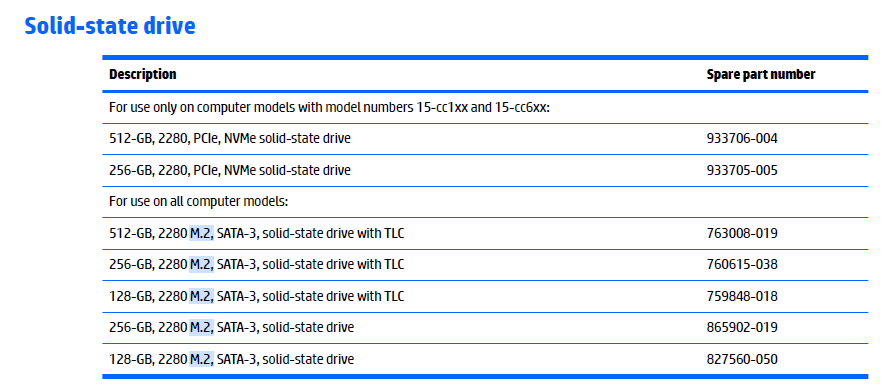Click part number 933706-004
The width and height of the screenshot is (894, 390).
tap(742, 139)
